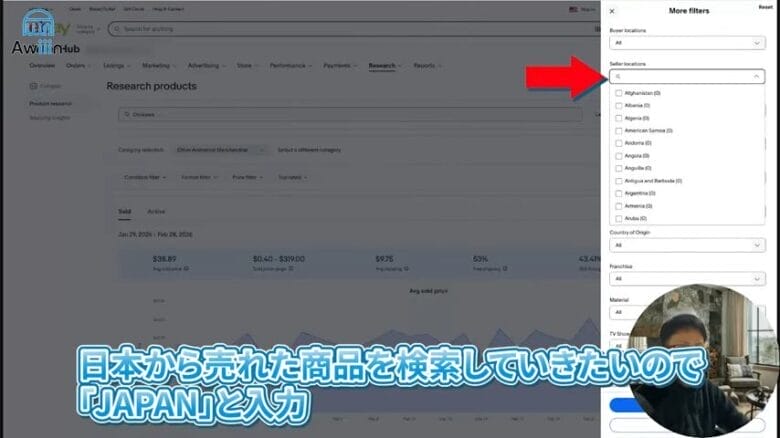Screen dimensions: 780x438
Task: Check the Afghanistan checkbox
Action: pos(618,93)
